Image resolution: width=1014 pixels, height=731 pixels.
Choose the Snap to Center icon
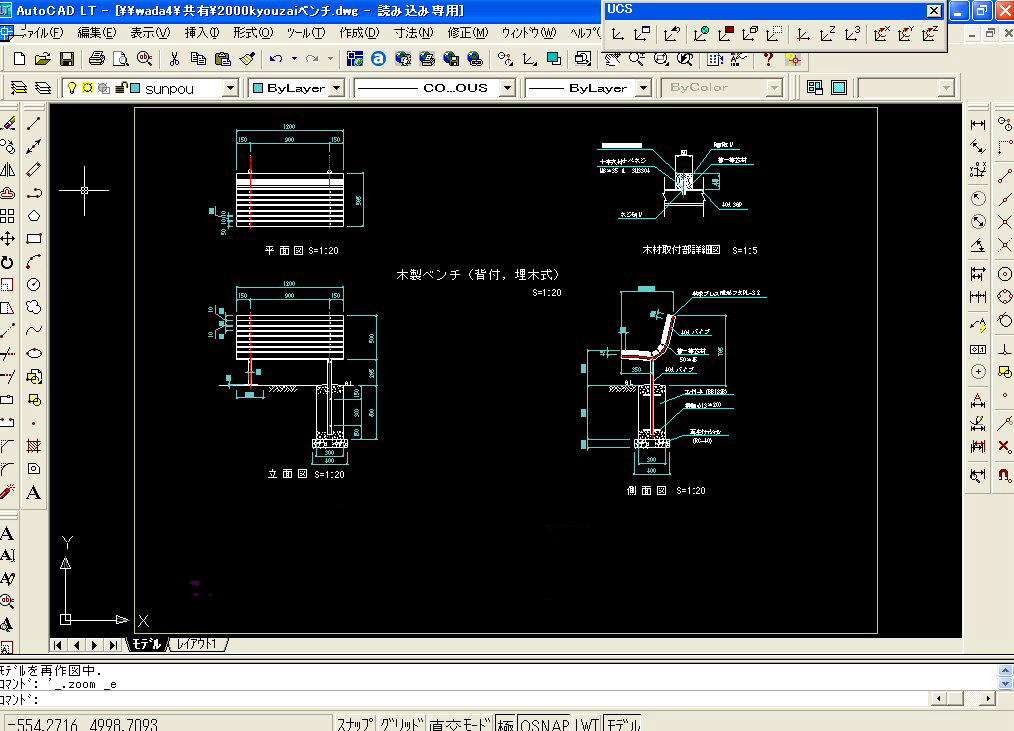tap(1004, 274)
